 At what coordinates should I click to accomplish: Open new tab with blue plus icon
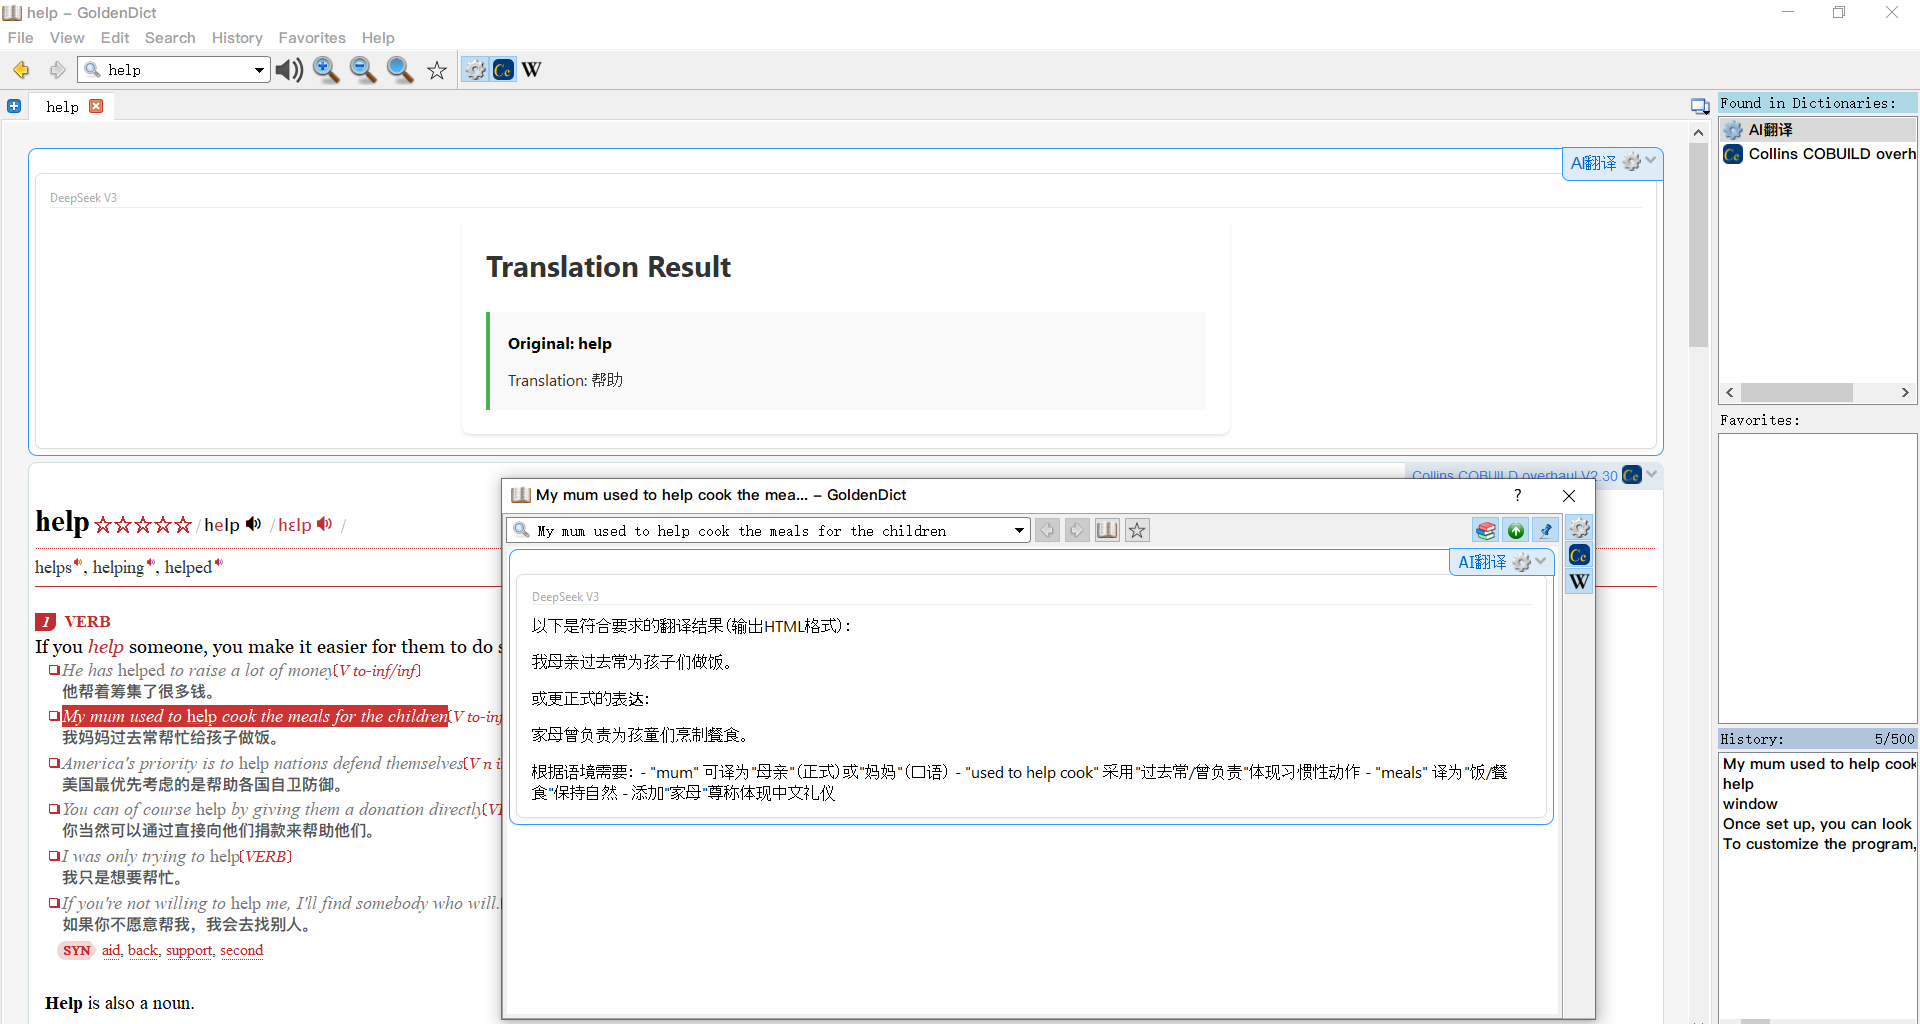coord(14,106)
